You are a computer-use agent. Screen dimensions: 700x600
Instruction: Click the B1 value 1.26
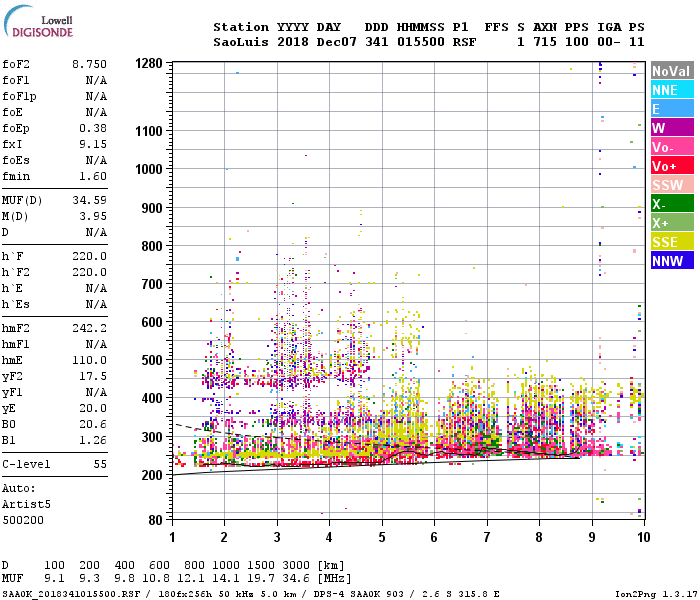click(93, 441)
